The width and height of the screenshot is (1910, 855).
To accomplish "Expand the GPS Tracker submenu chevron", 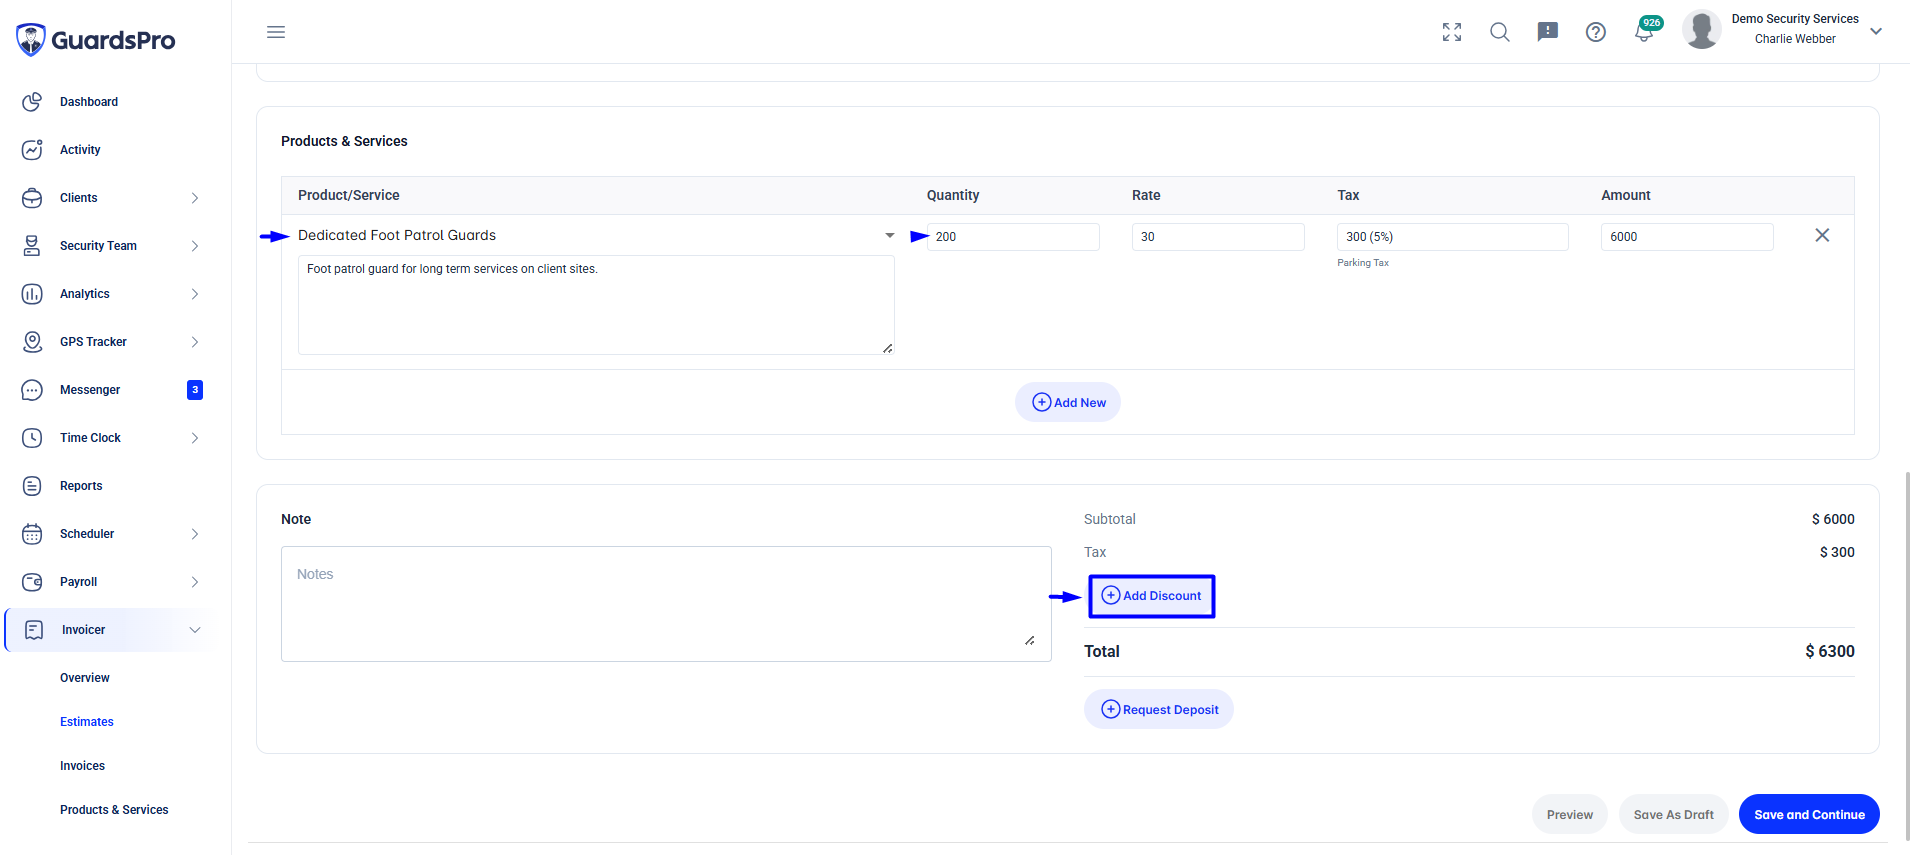I will pos(195,342).
